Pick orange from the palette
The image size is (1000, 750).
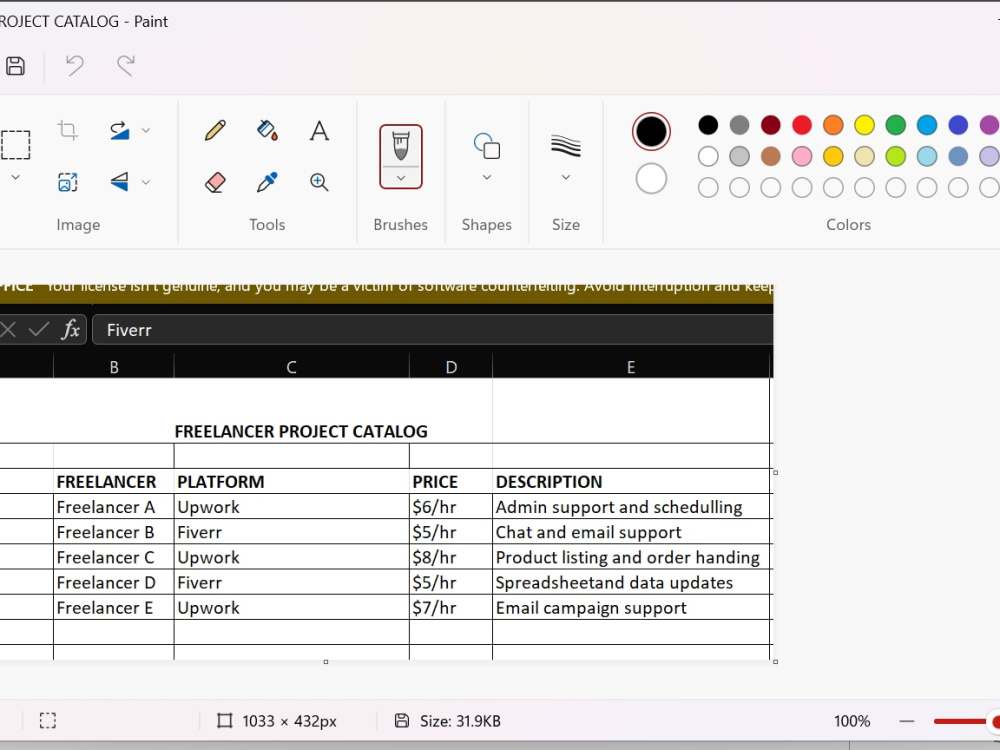point(833,125)
